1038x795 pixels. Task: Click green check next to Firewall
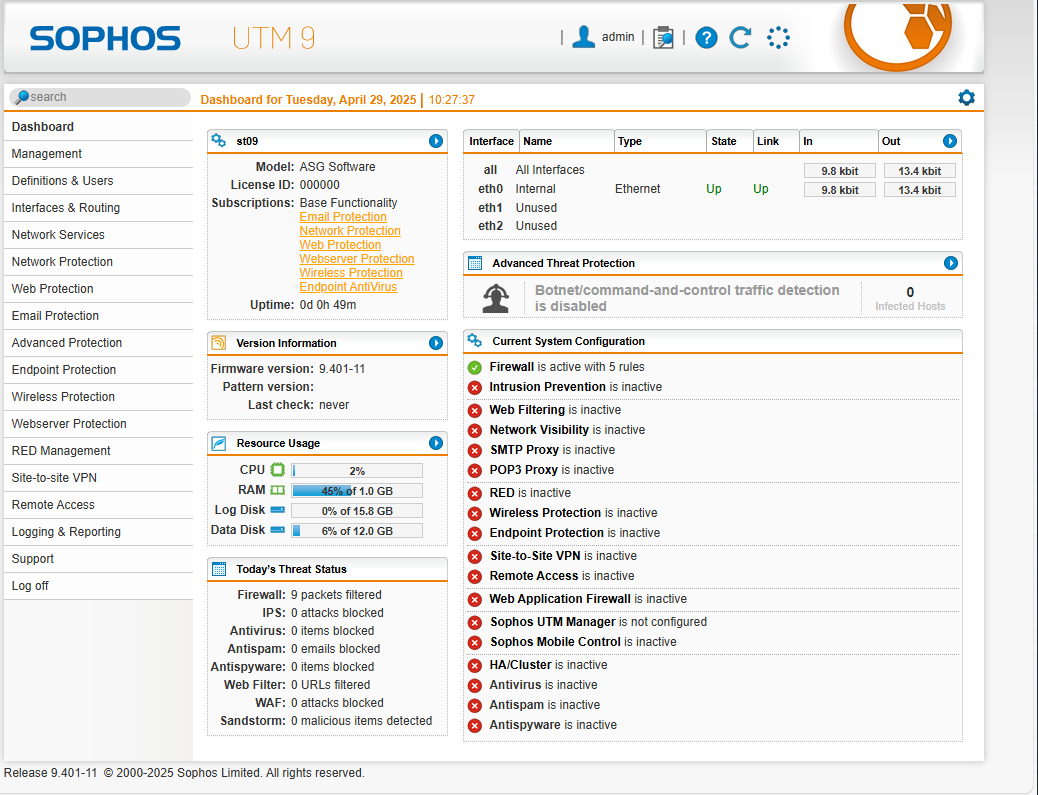point(475,367)
